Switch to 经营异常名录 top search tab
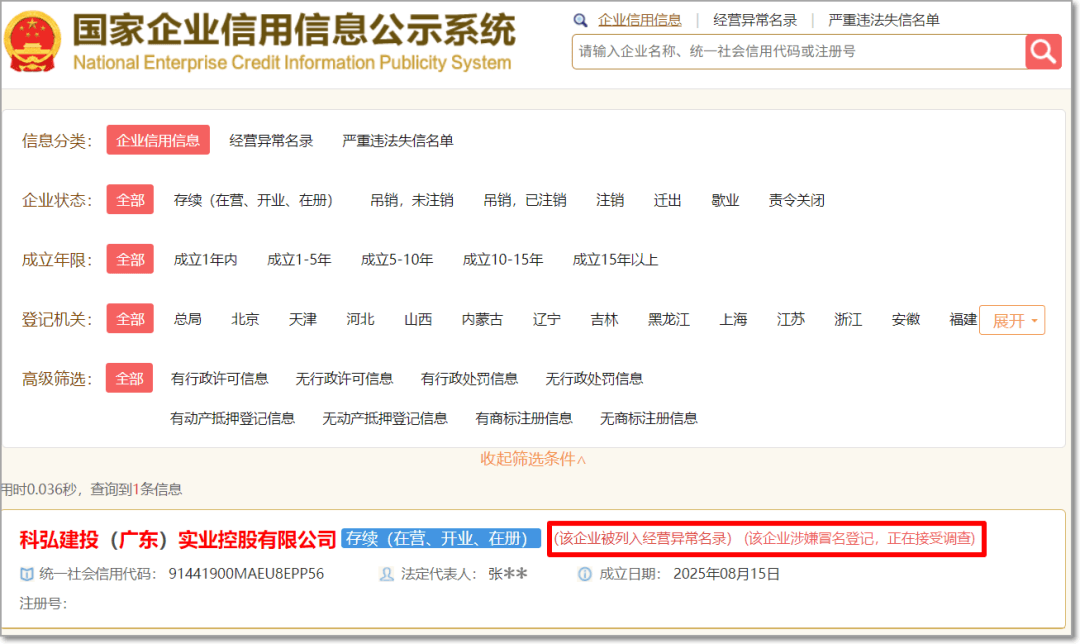The height and width of the screenshot is (644, 1080). (755, 21)
